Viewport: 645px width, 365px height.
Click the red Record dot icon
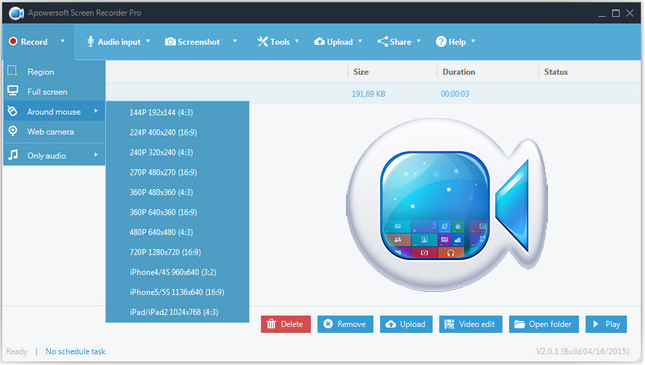pos(13,41)
